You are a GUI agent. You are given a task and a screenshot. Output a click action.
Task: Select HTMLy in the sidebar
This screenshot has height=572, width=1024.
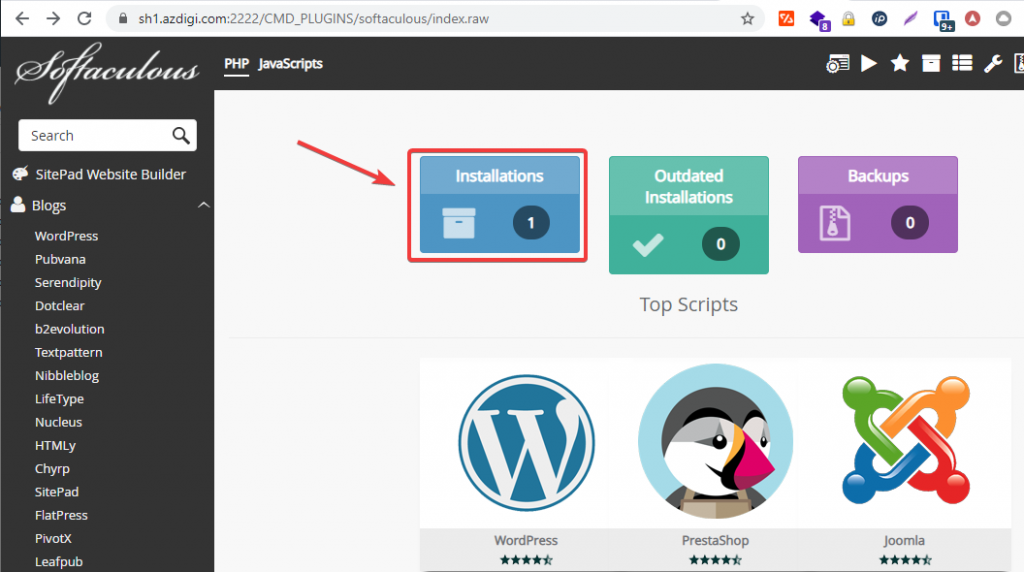tap(55, 445)
